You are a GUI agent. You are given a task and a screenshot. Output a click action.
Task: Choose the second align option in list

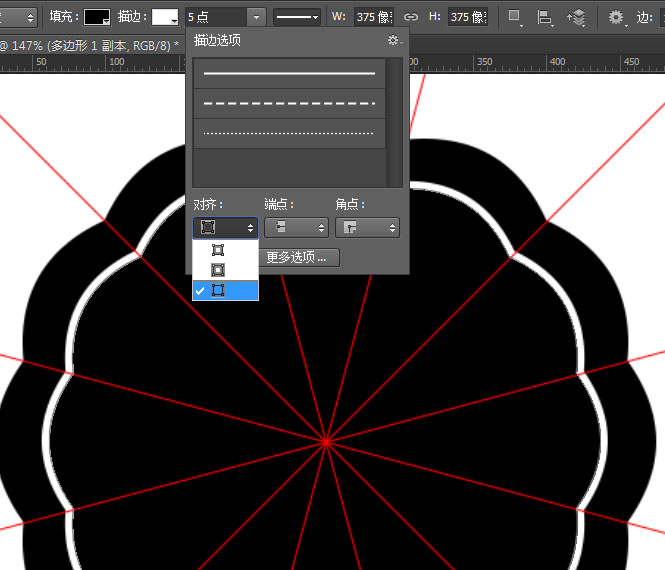tap(219, 270)
